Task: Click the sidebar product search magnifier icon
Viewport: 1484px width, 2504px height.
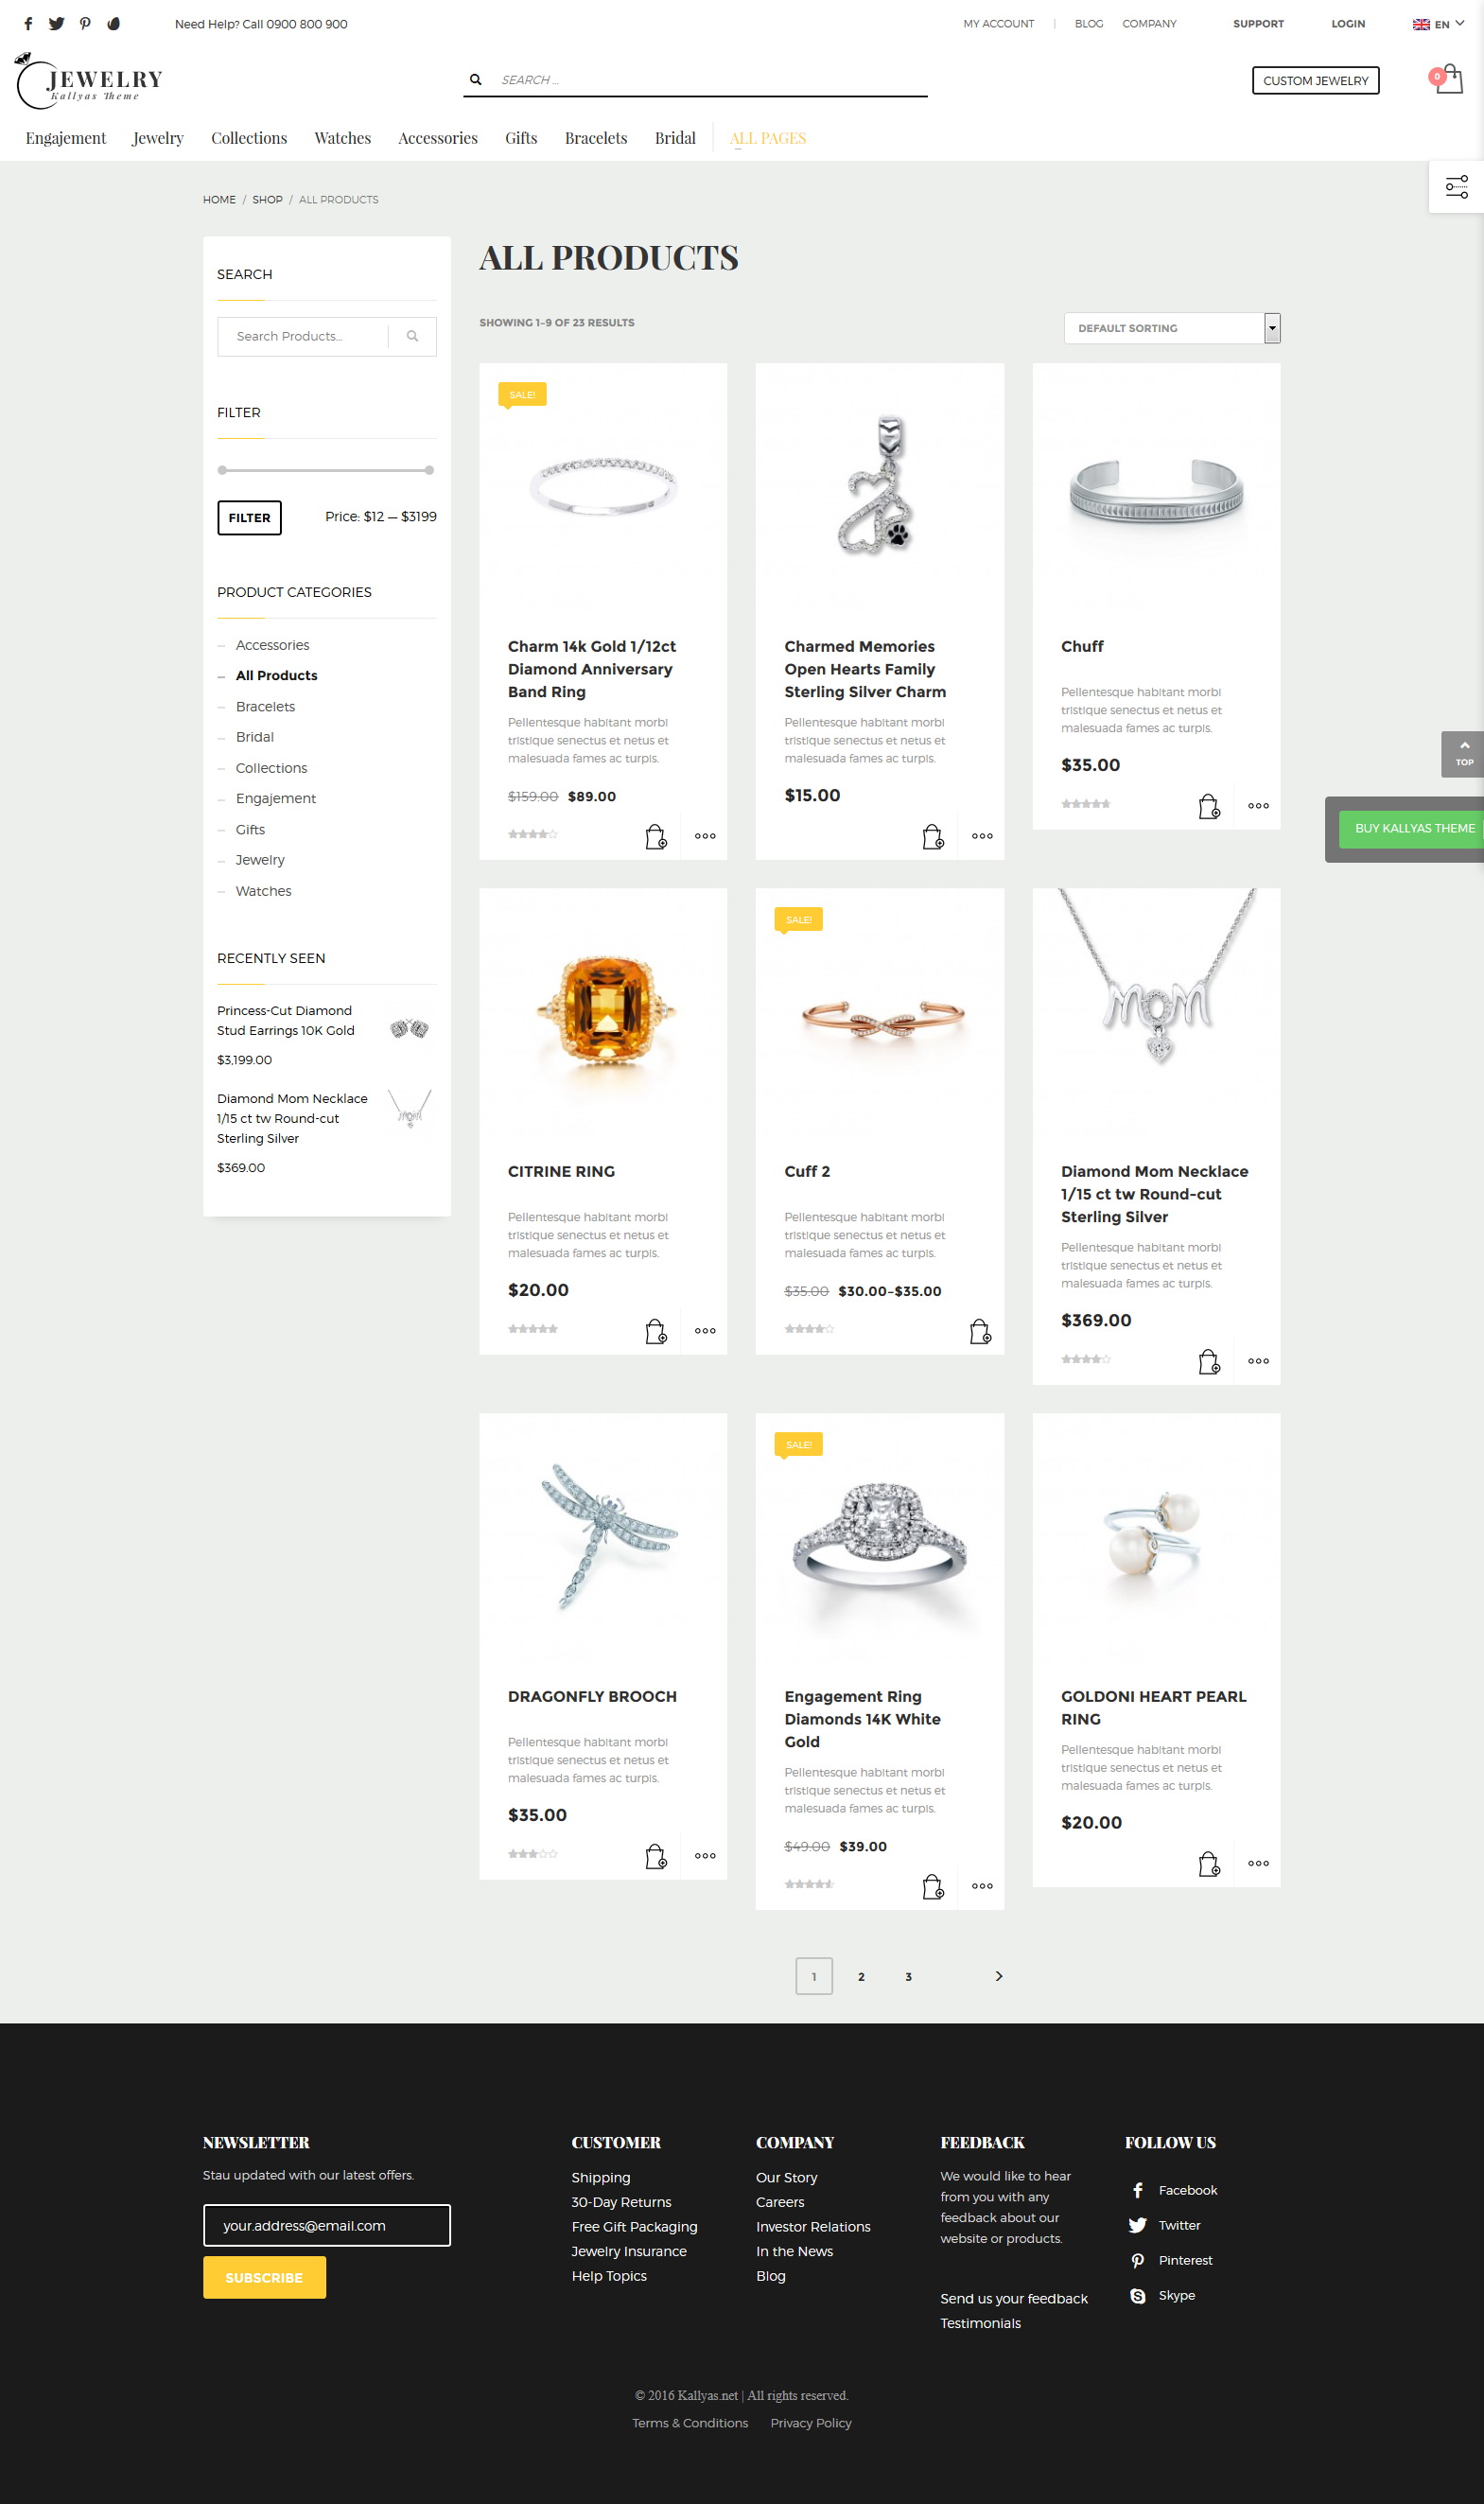Action: coord(412,337)
